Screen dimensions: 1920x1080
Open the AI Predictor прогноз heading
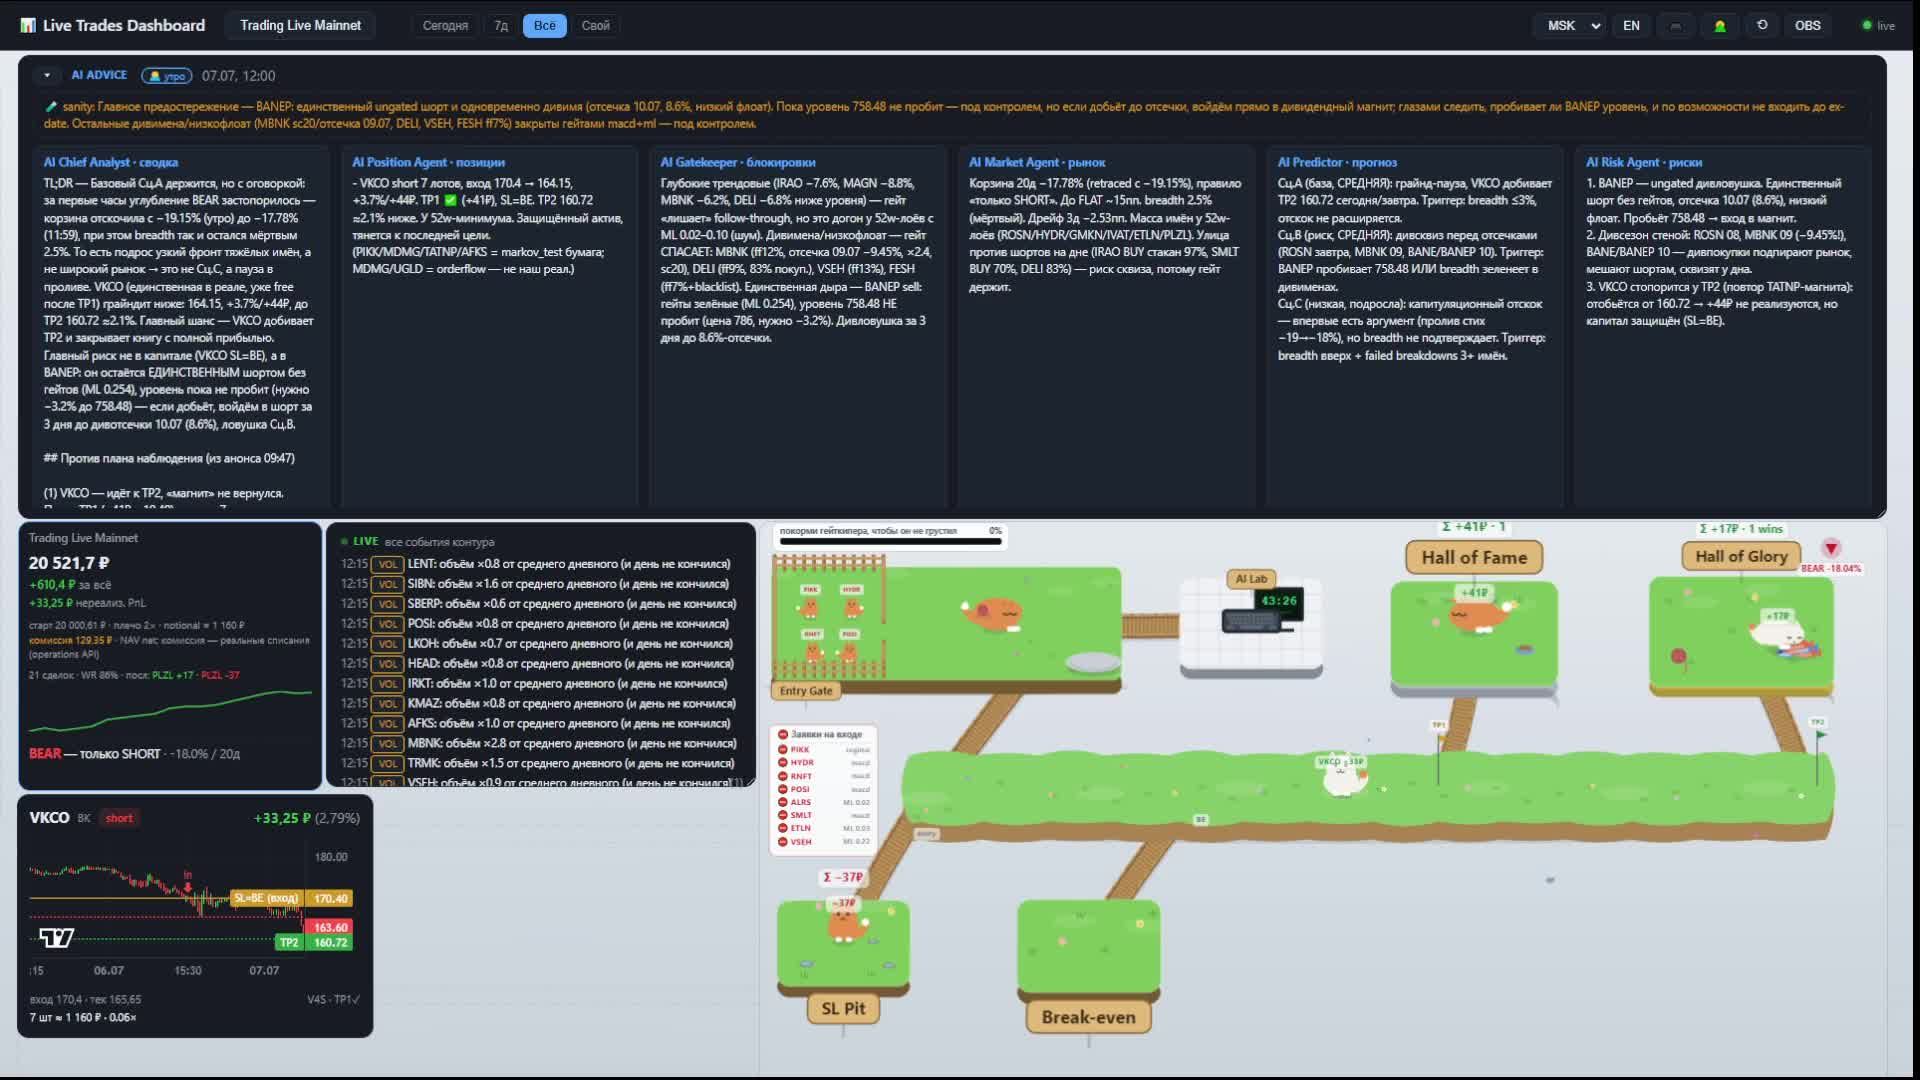coord(1337,162)
